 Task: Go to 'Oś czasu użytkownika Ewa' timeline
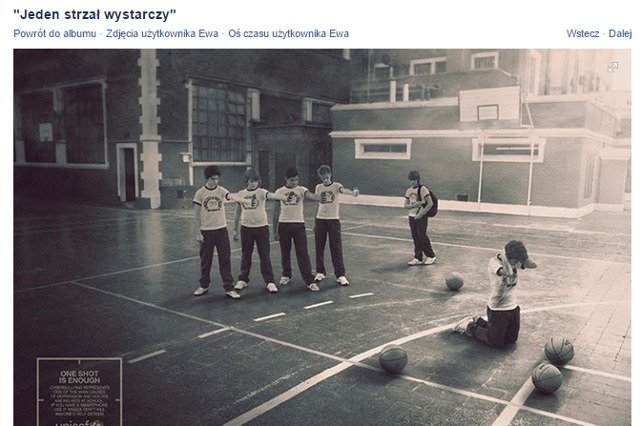[288, 33]
